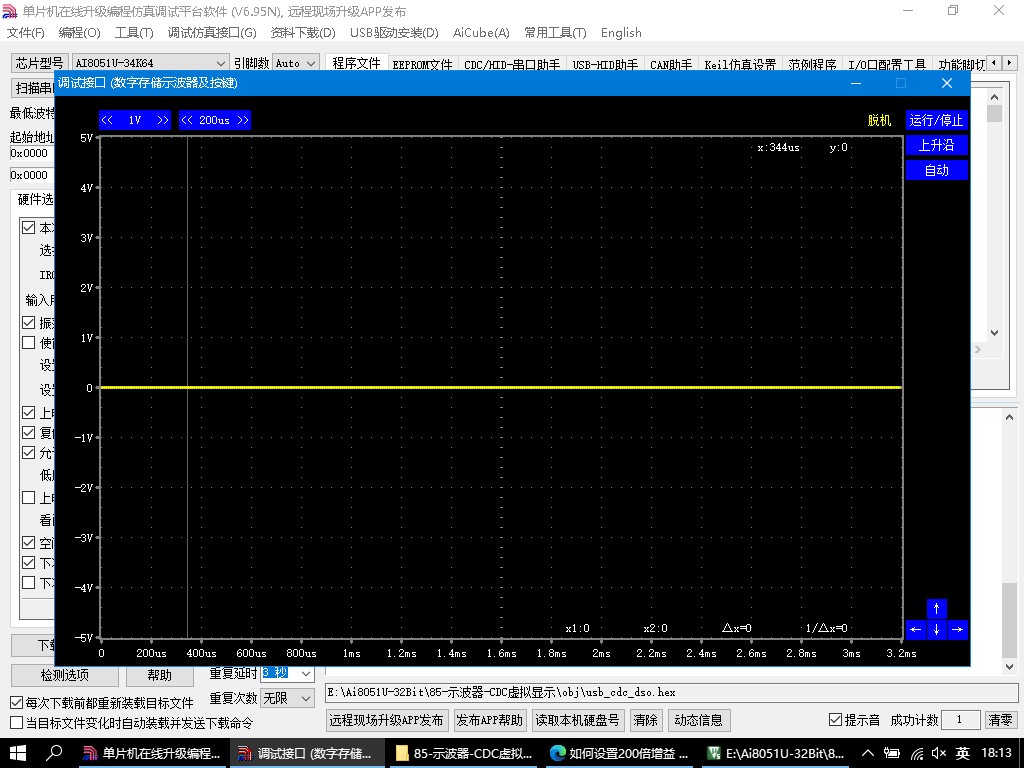
Task: Open the 资料下载(D) menu
Action: (303, 33)
